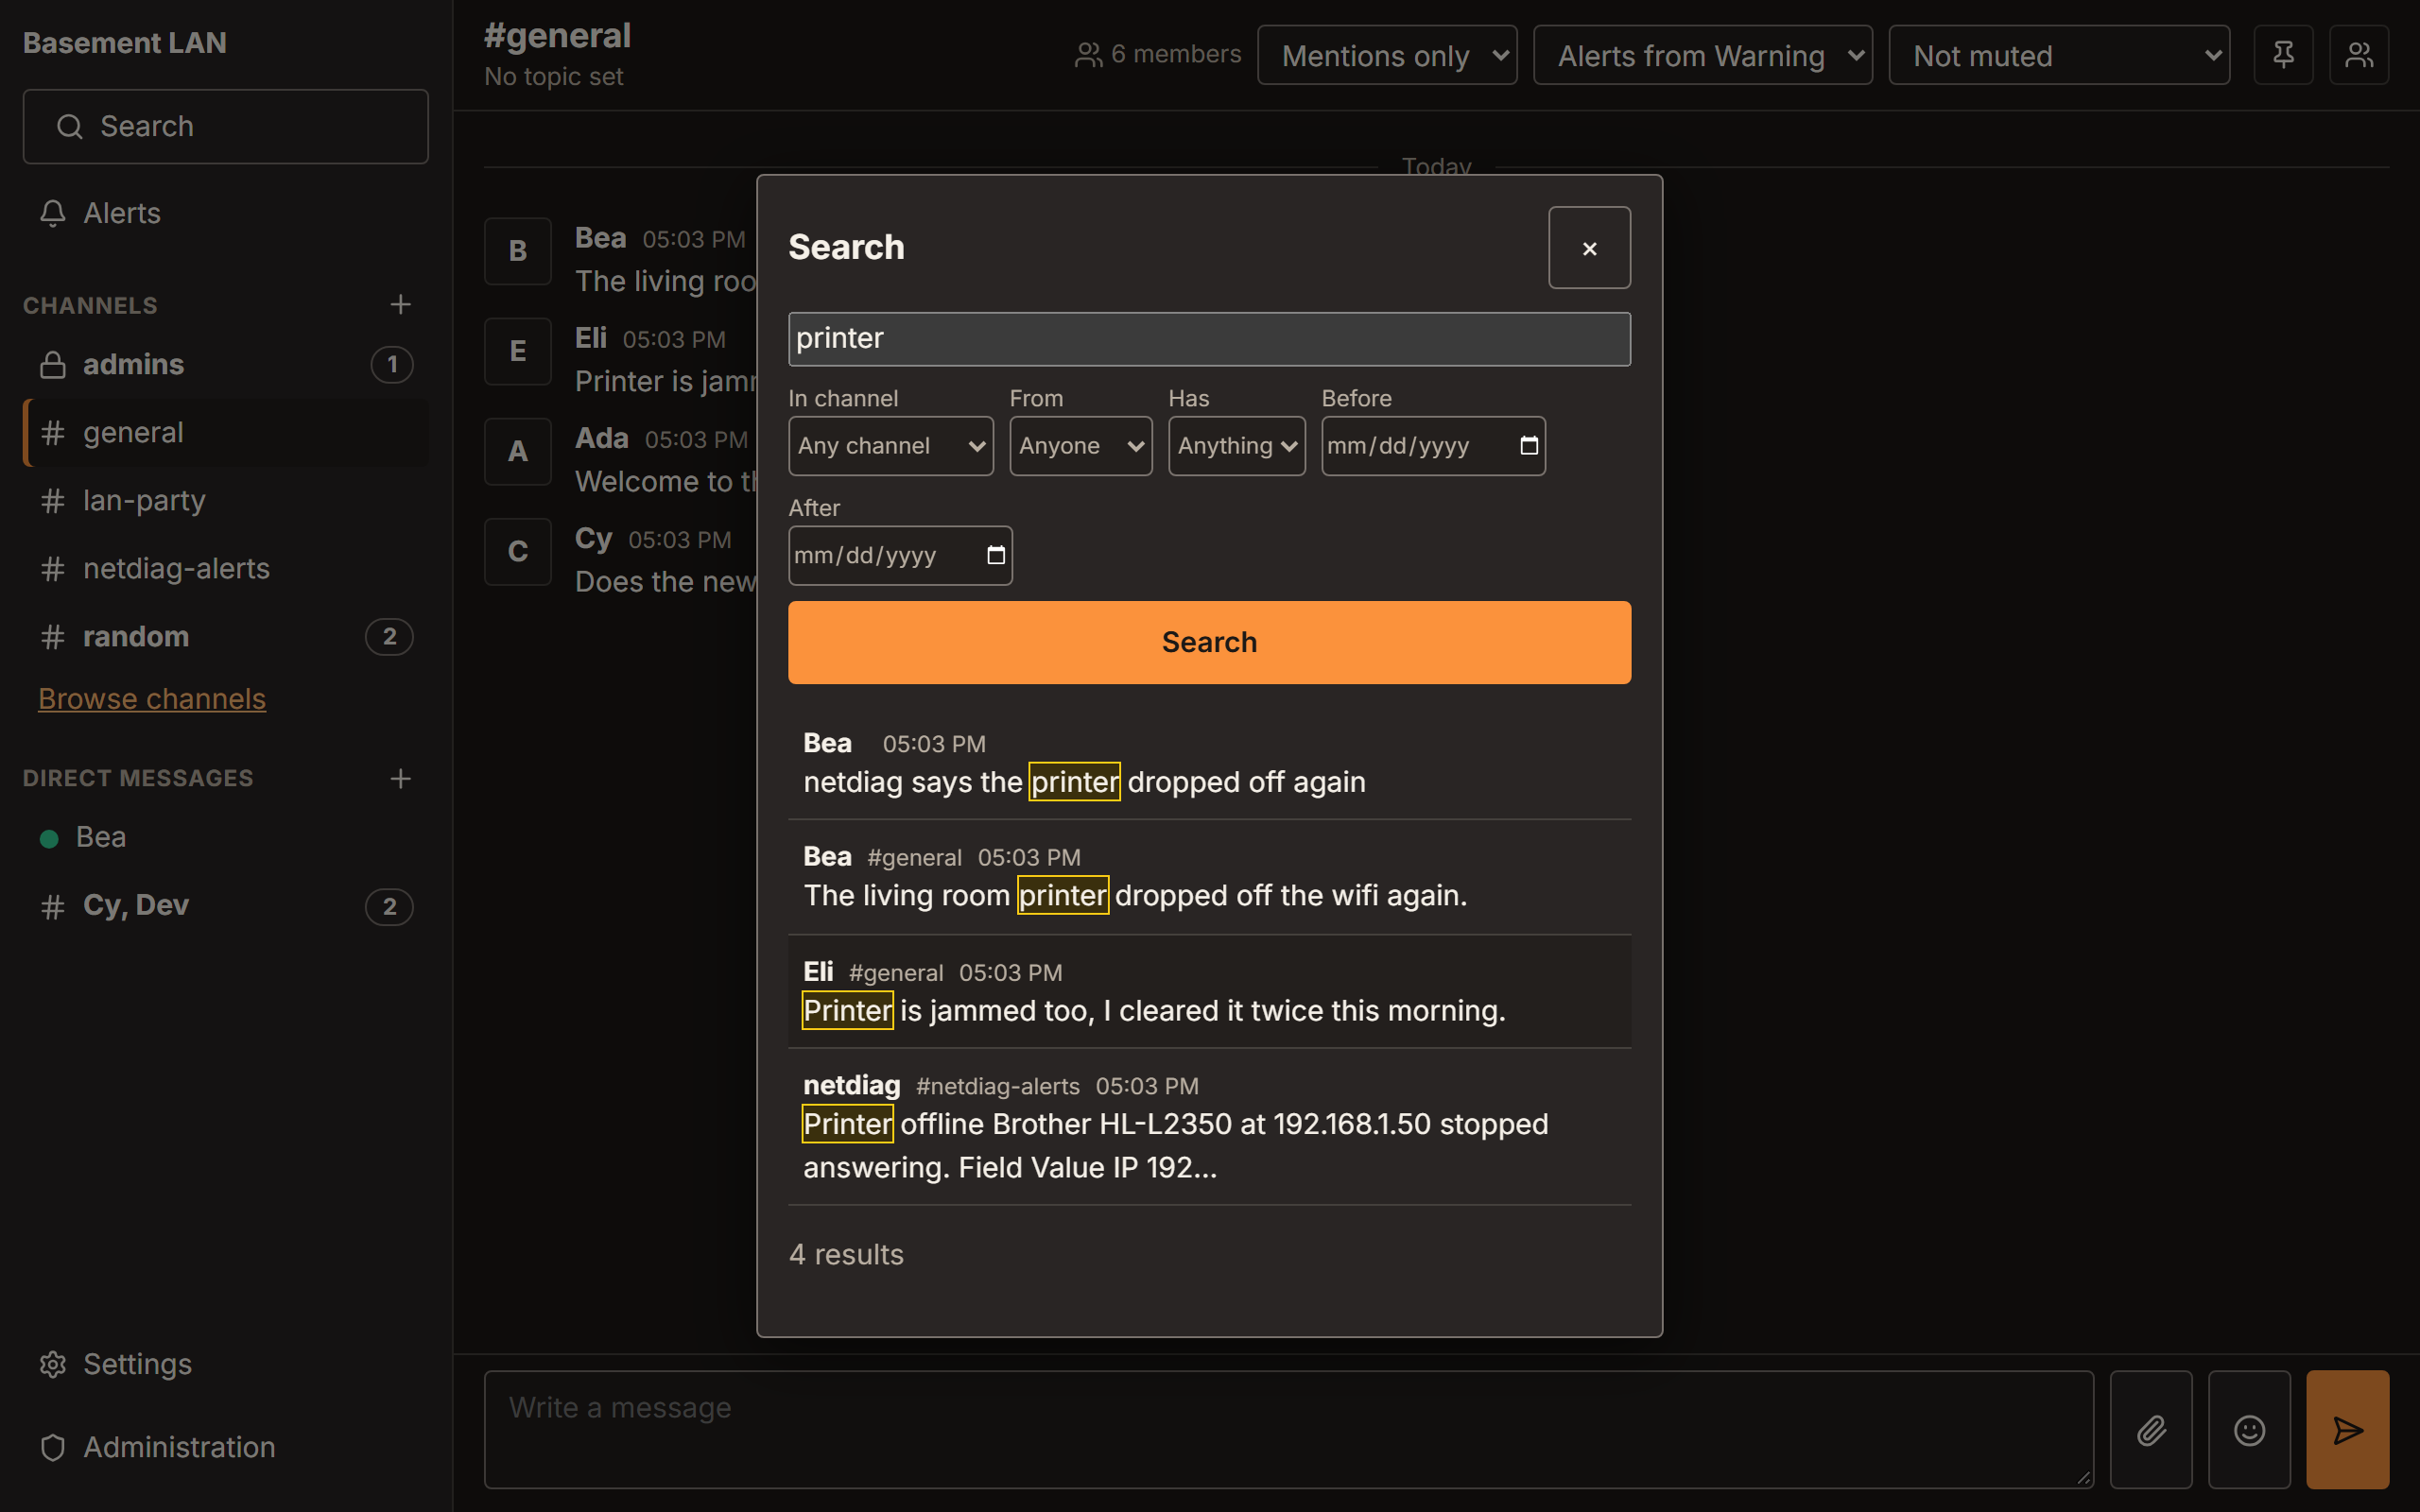Open Eli's result 'Printer is jammed too'
The image size is (2420, 1512).
pos(1209,991)
